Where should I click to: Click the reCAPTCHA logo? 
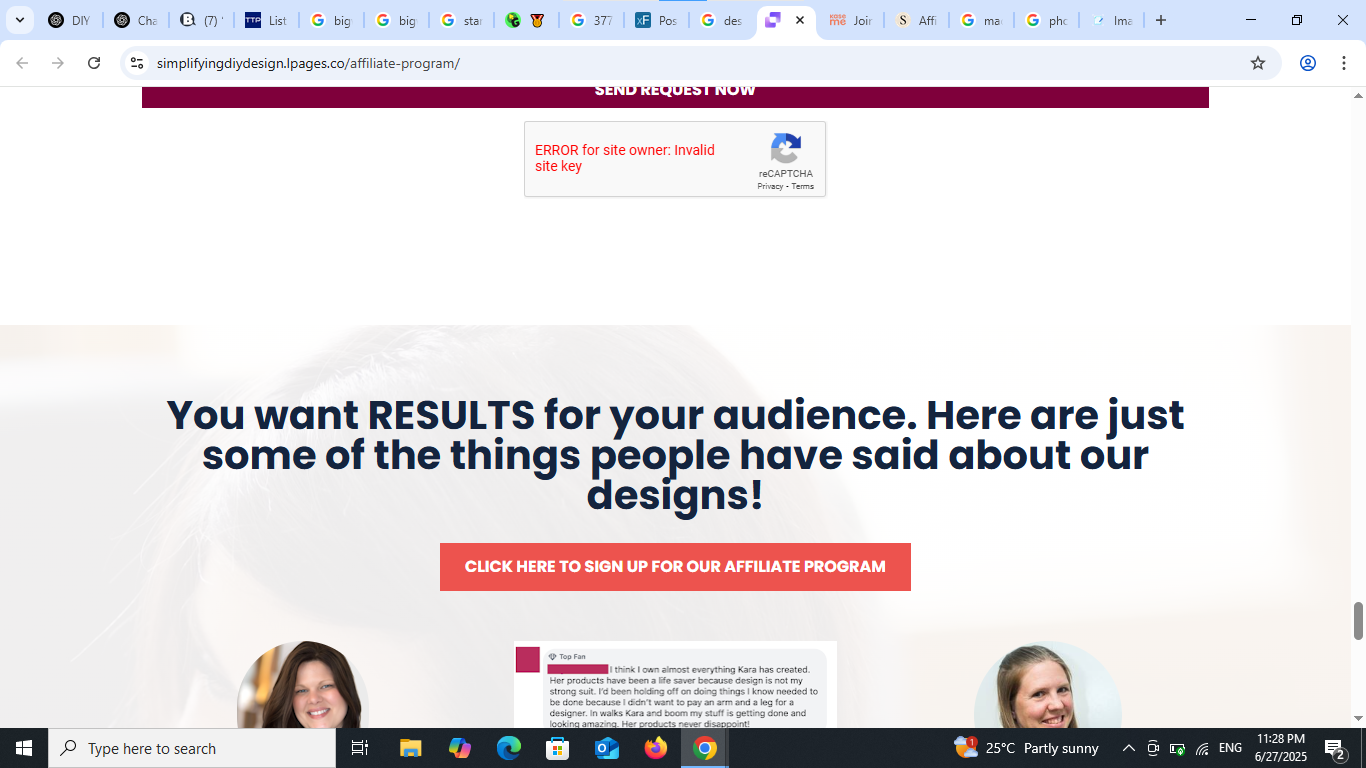click(786, 149)
